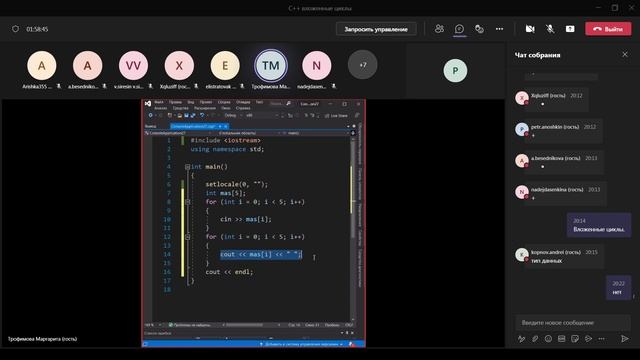
Task: Click the code editor horizontal scrollbar
Action: click(251, 325)
